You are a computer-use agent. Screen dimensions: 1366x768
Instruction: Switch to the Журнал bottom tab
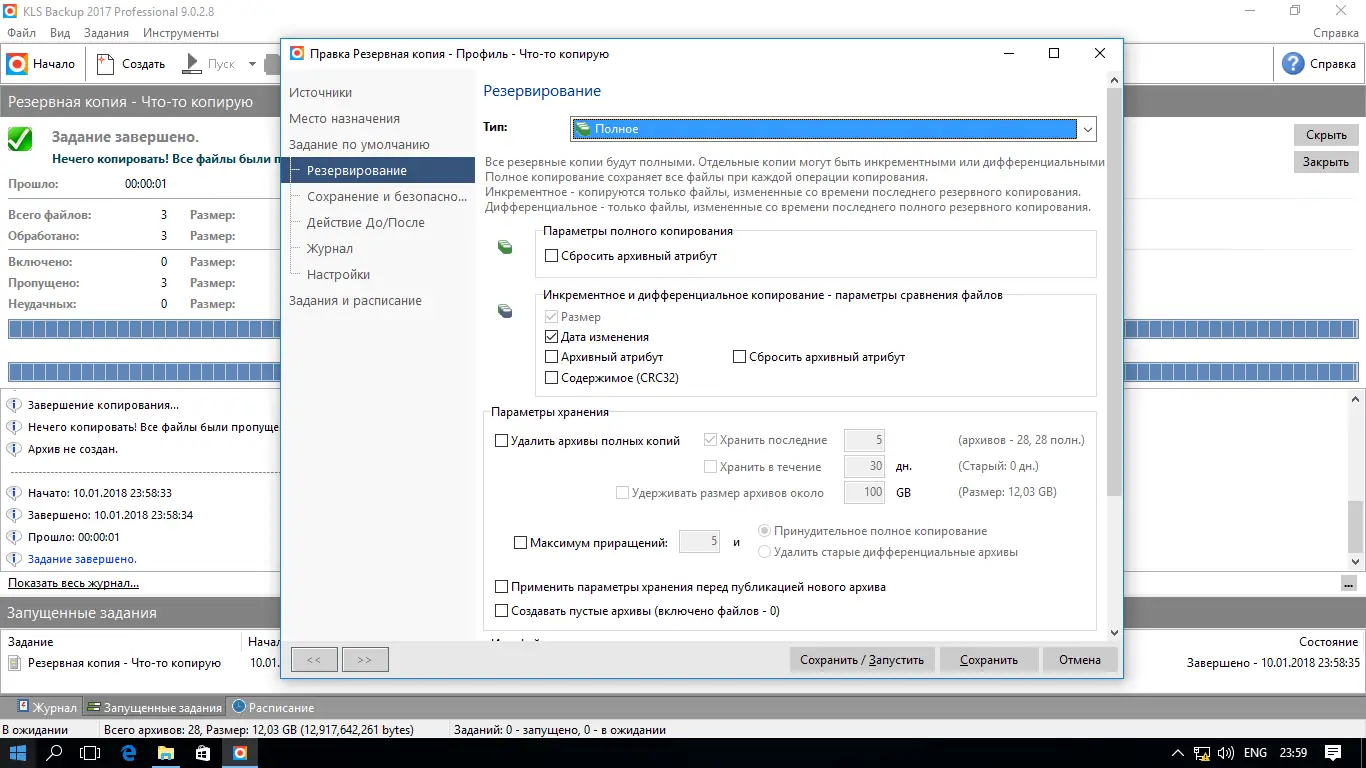(47, 707)
